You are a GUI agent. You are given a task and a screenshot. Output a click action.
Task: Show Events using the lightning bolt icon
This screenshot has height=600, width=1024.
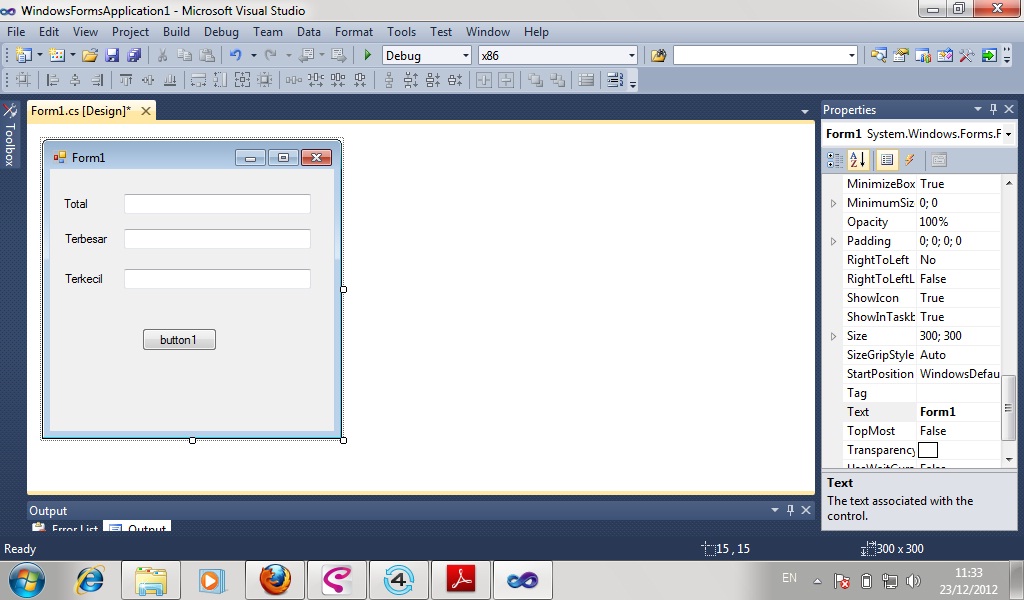pos(909,160)
